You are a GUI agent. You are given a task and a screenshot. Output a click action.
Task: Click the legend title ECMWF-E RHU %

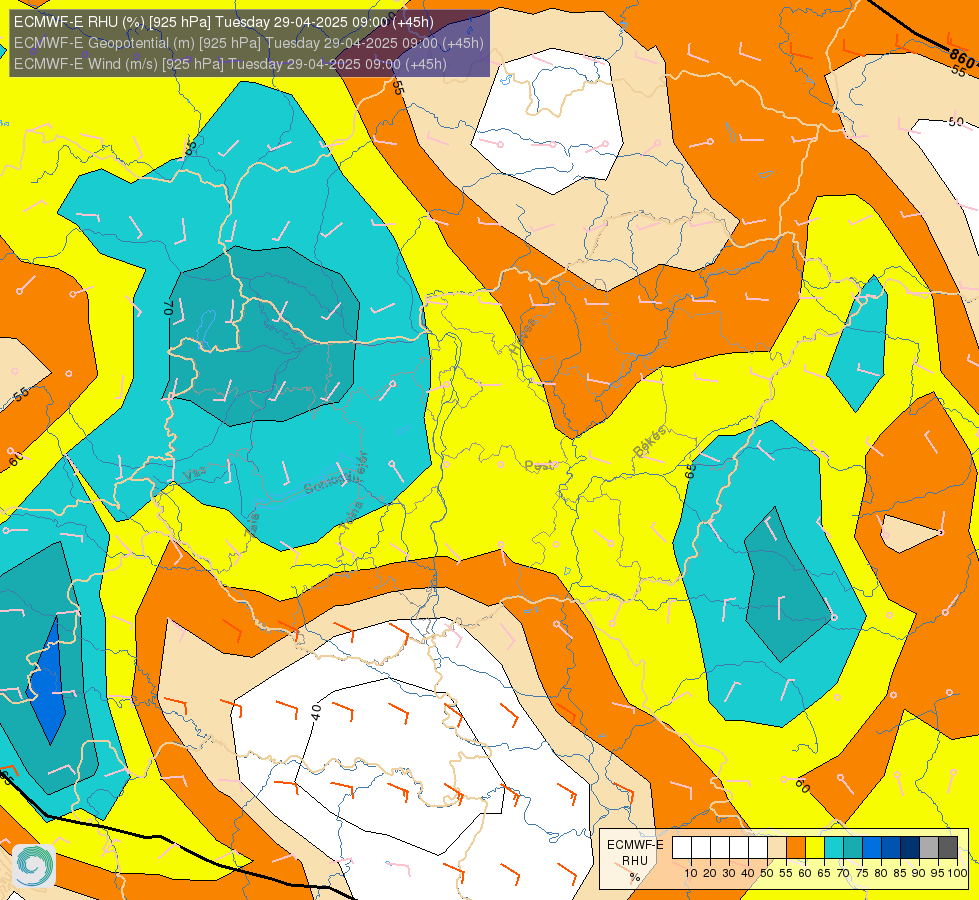636,861
